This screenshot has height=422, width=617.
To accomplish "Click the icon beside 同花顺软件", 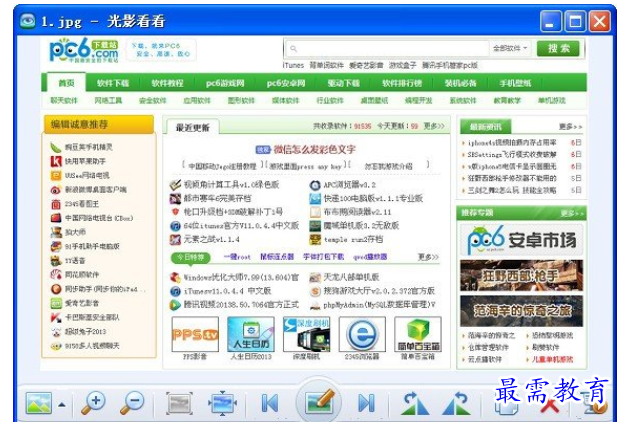I will pyautogui.click(x=56, y=274).
